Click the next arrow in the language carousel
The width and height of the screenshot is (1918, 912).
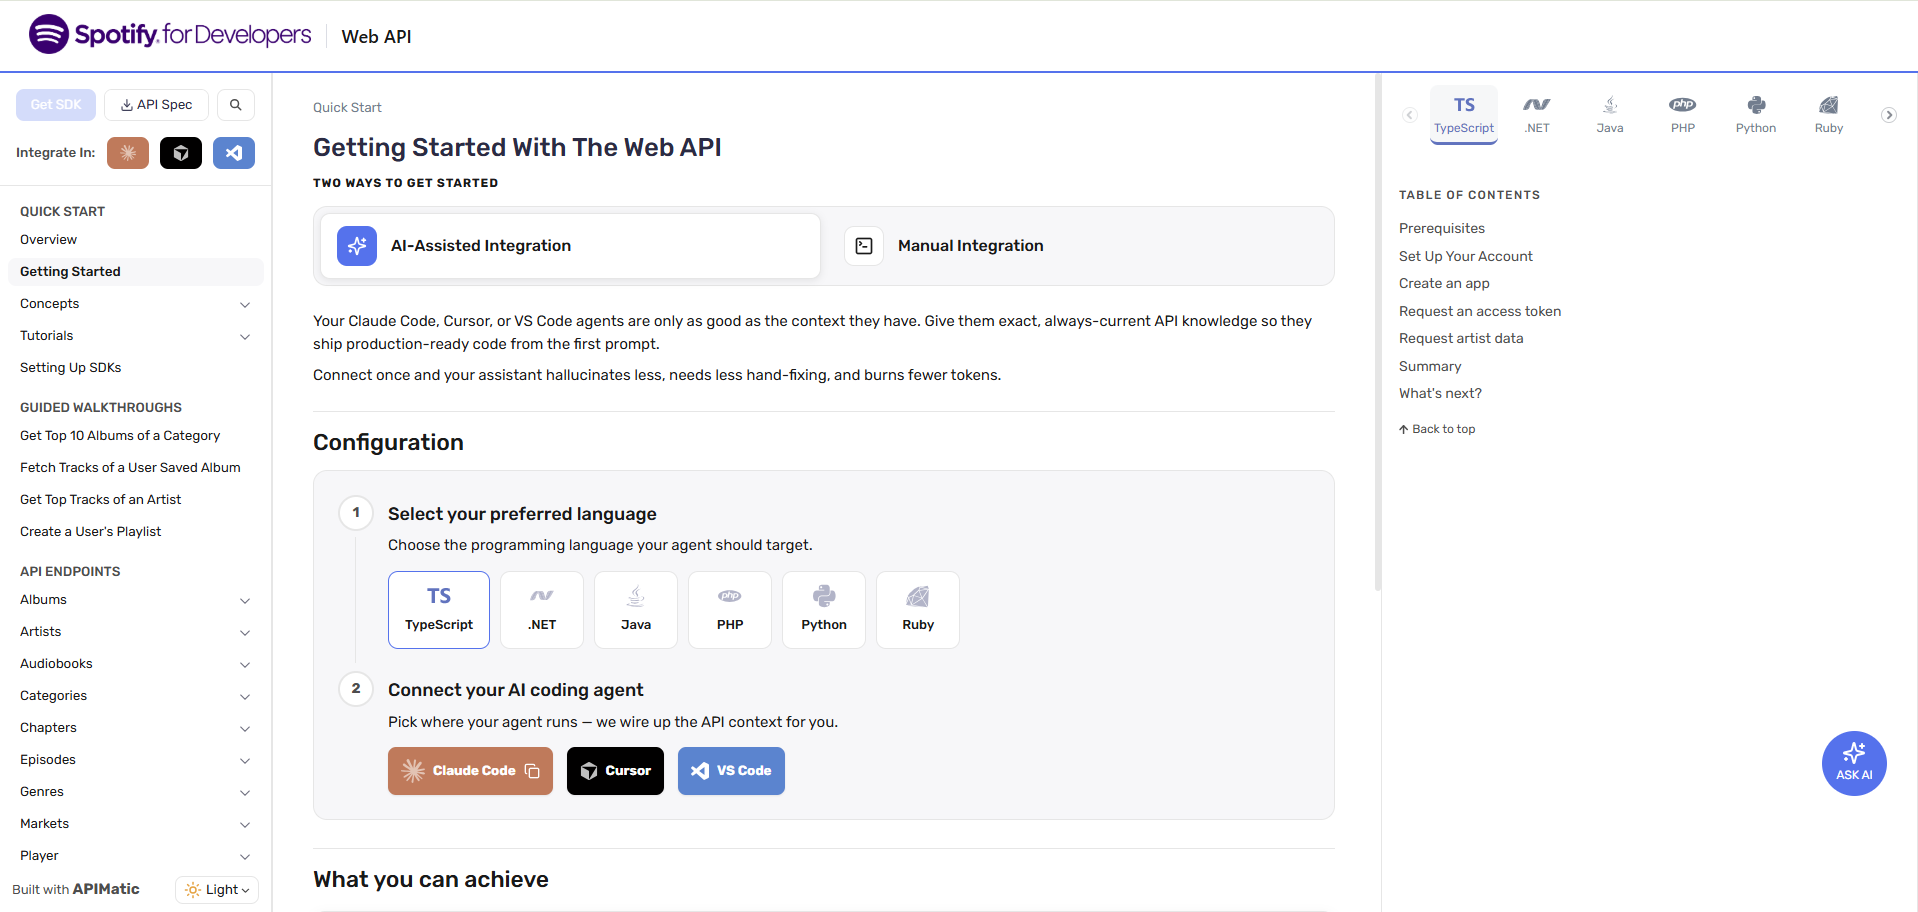[x=1889, y=115]
